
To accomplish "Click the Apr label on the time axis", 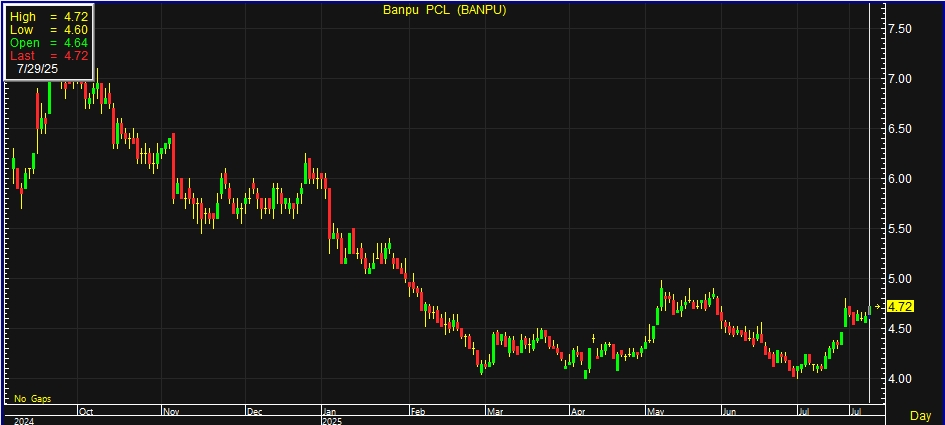I will pos(579,412).
